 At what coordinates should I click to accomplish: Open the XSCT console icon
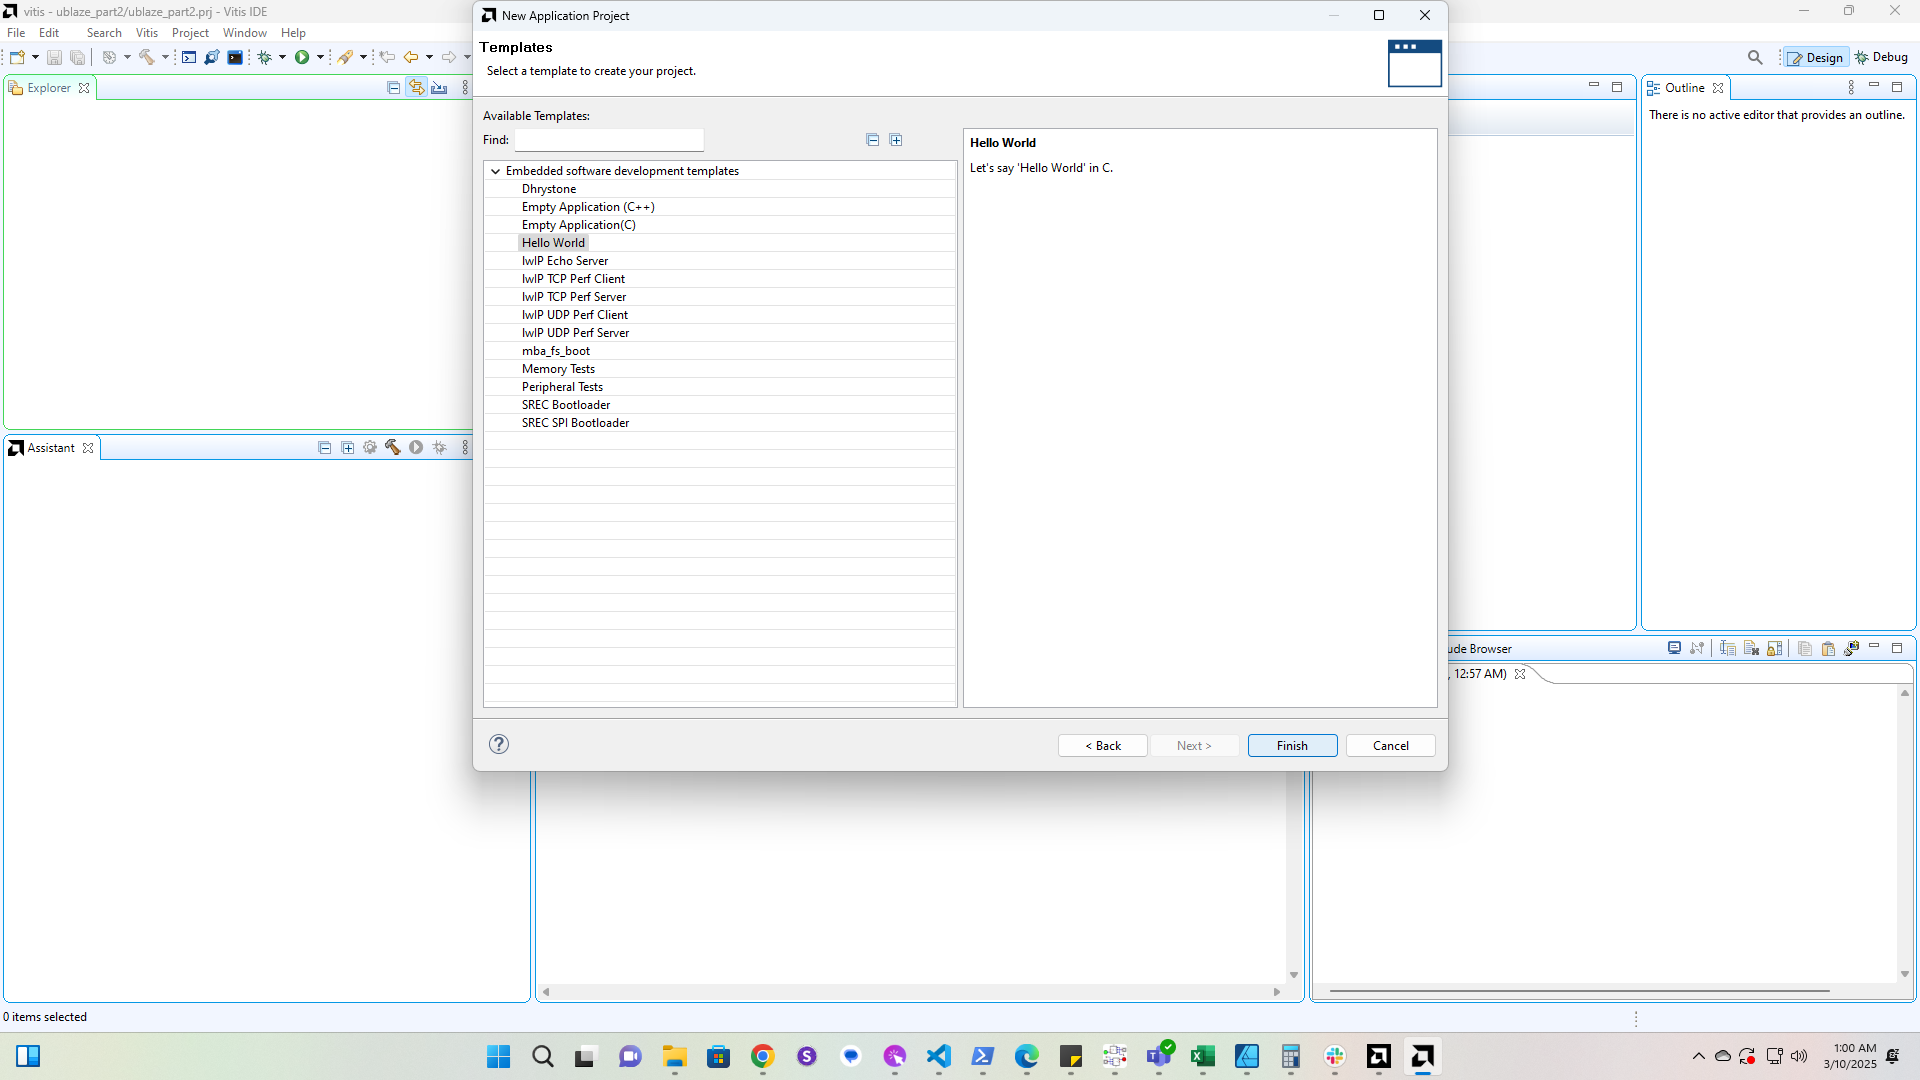coord(189,58)
